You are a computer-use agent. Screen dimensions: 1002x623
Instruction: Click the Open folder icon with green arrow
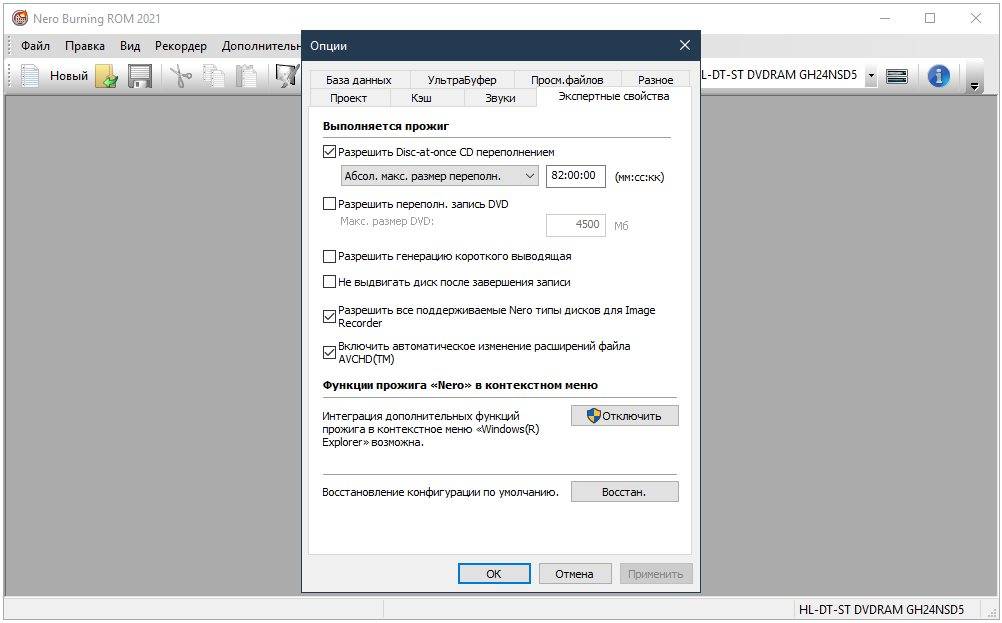(107, 76)
